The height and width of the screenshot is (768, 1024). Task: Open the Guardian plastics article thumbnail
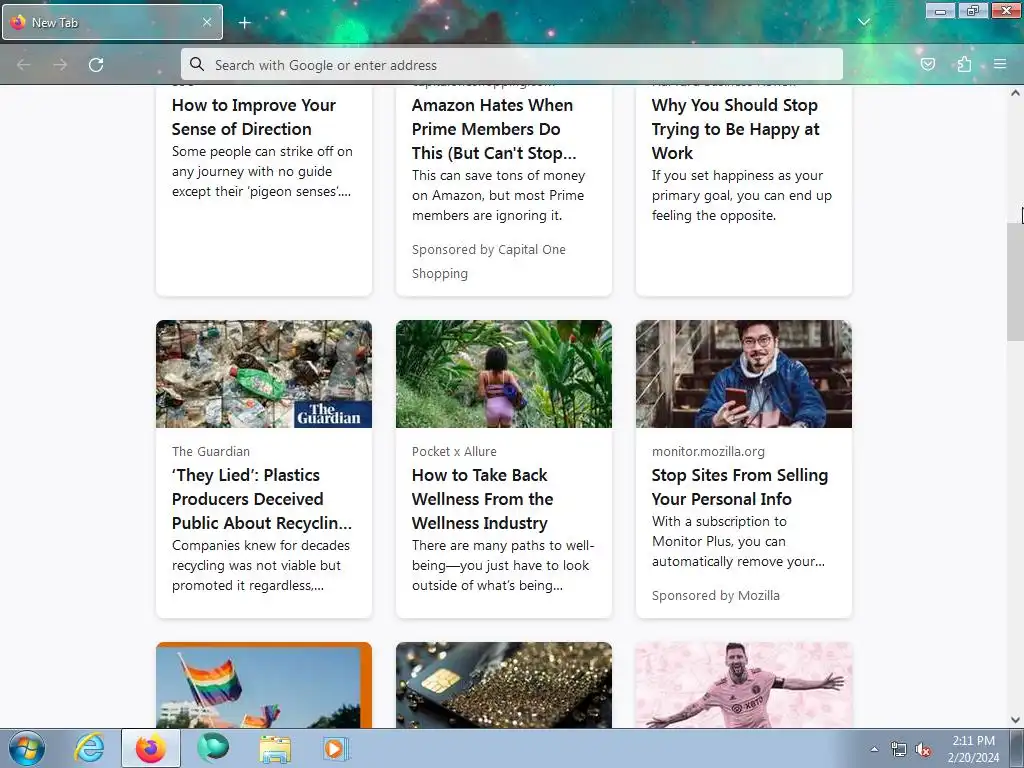click(x=264, y=374)
